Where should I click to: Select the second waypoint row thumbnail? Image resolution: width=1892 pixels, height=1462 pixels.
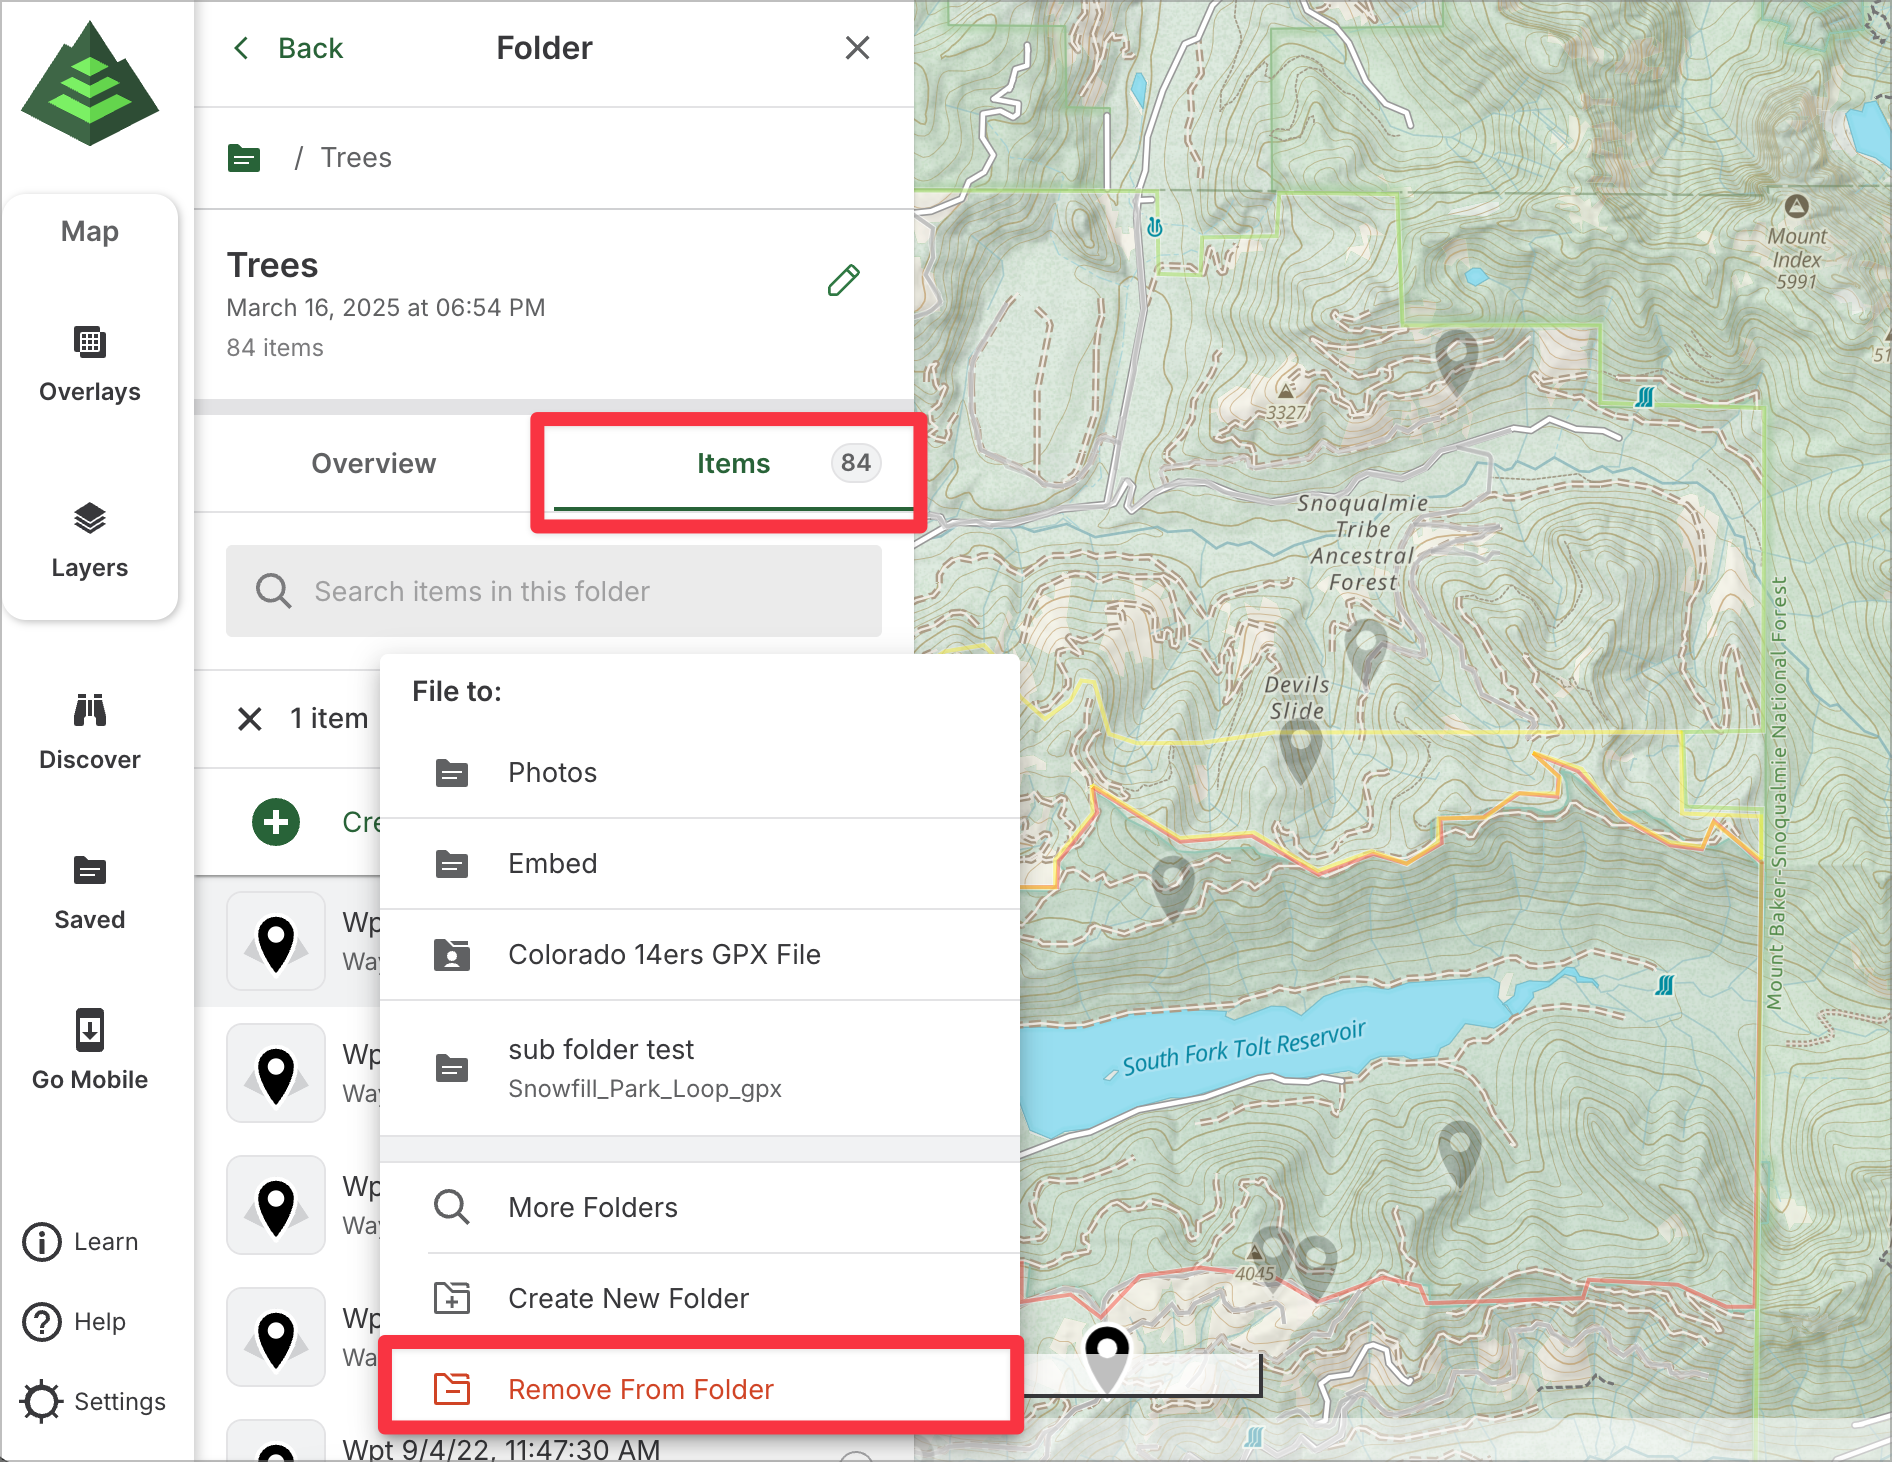point(276,1074)
